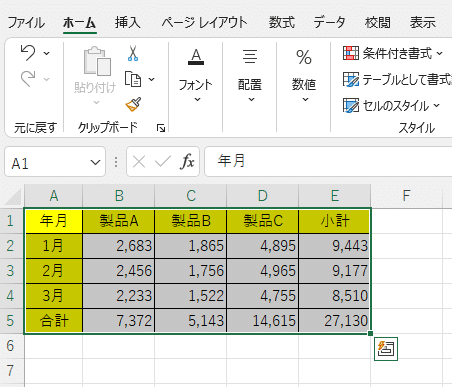452x387 pixels.
Task: Expand the 数値 group chevron
Action: coord(305,99)
